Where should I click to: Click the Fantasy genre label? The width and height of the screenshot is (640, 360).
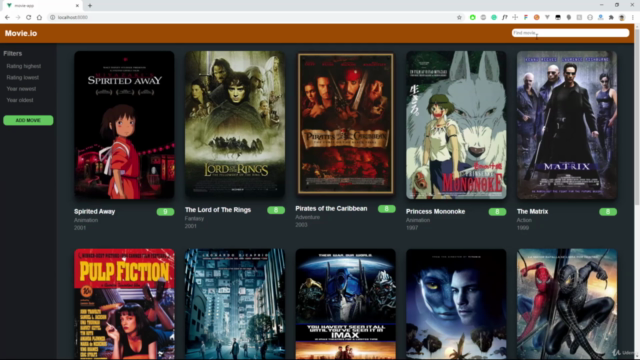(x=194, y=218)
